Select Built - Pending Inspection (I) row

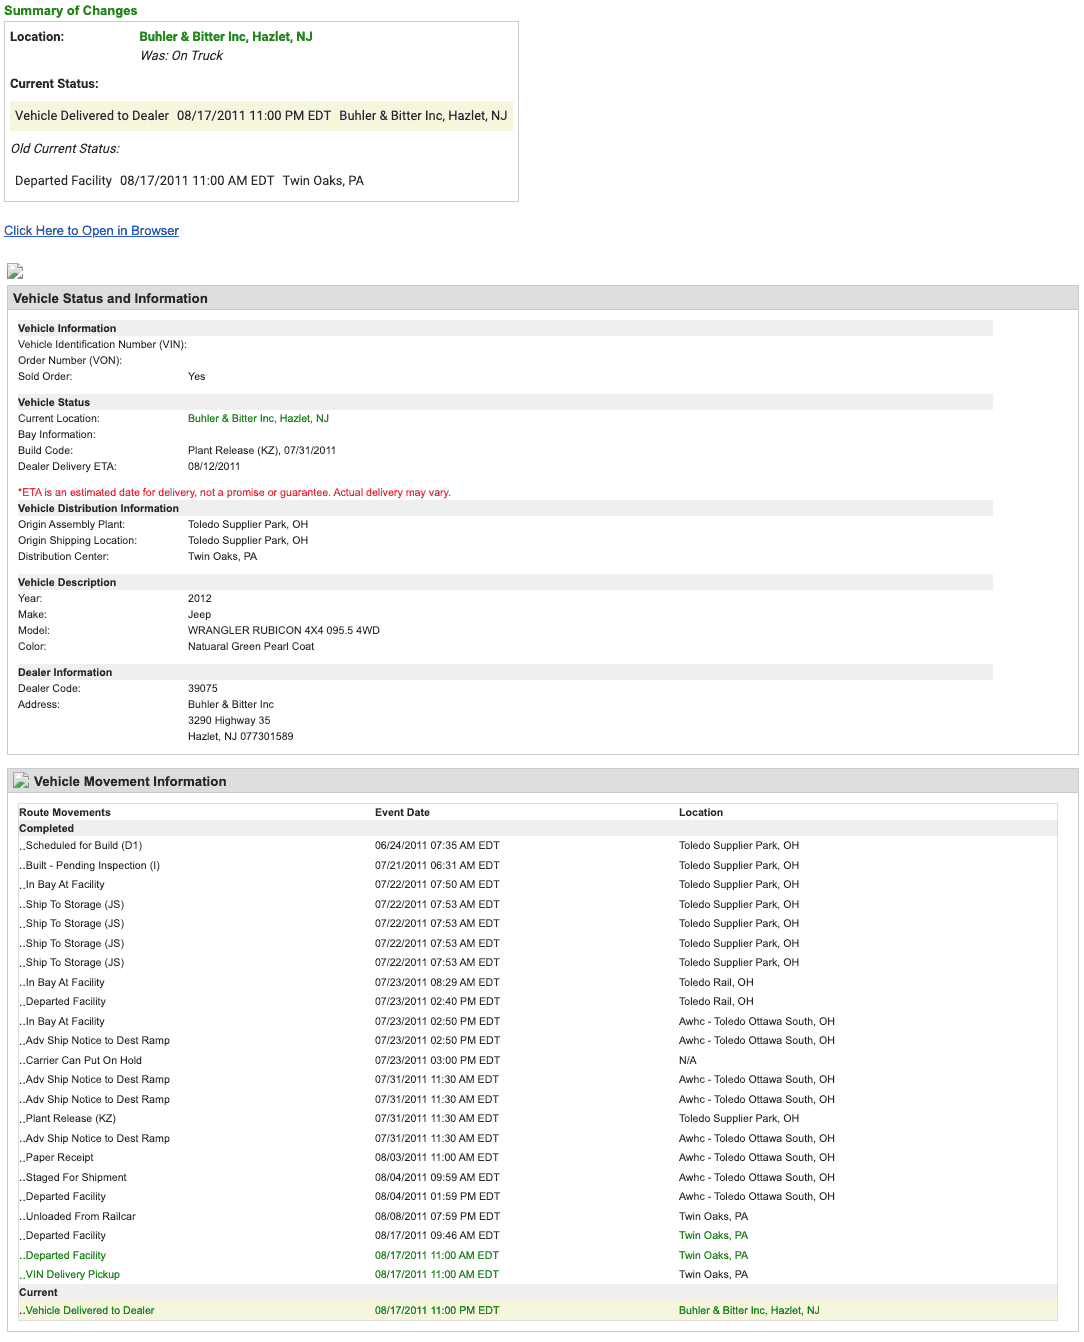coord(538,865)
